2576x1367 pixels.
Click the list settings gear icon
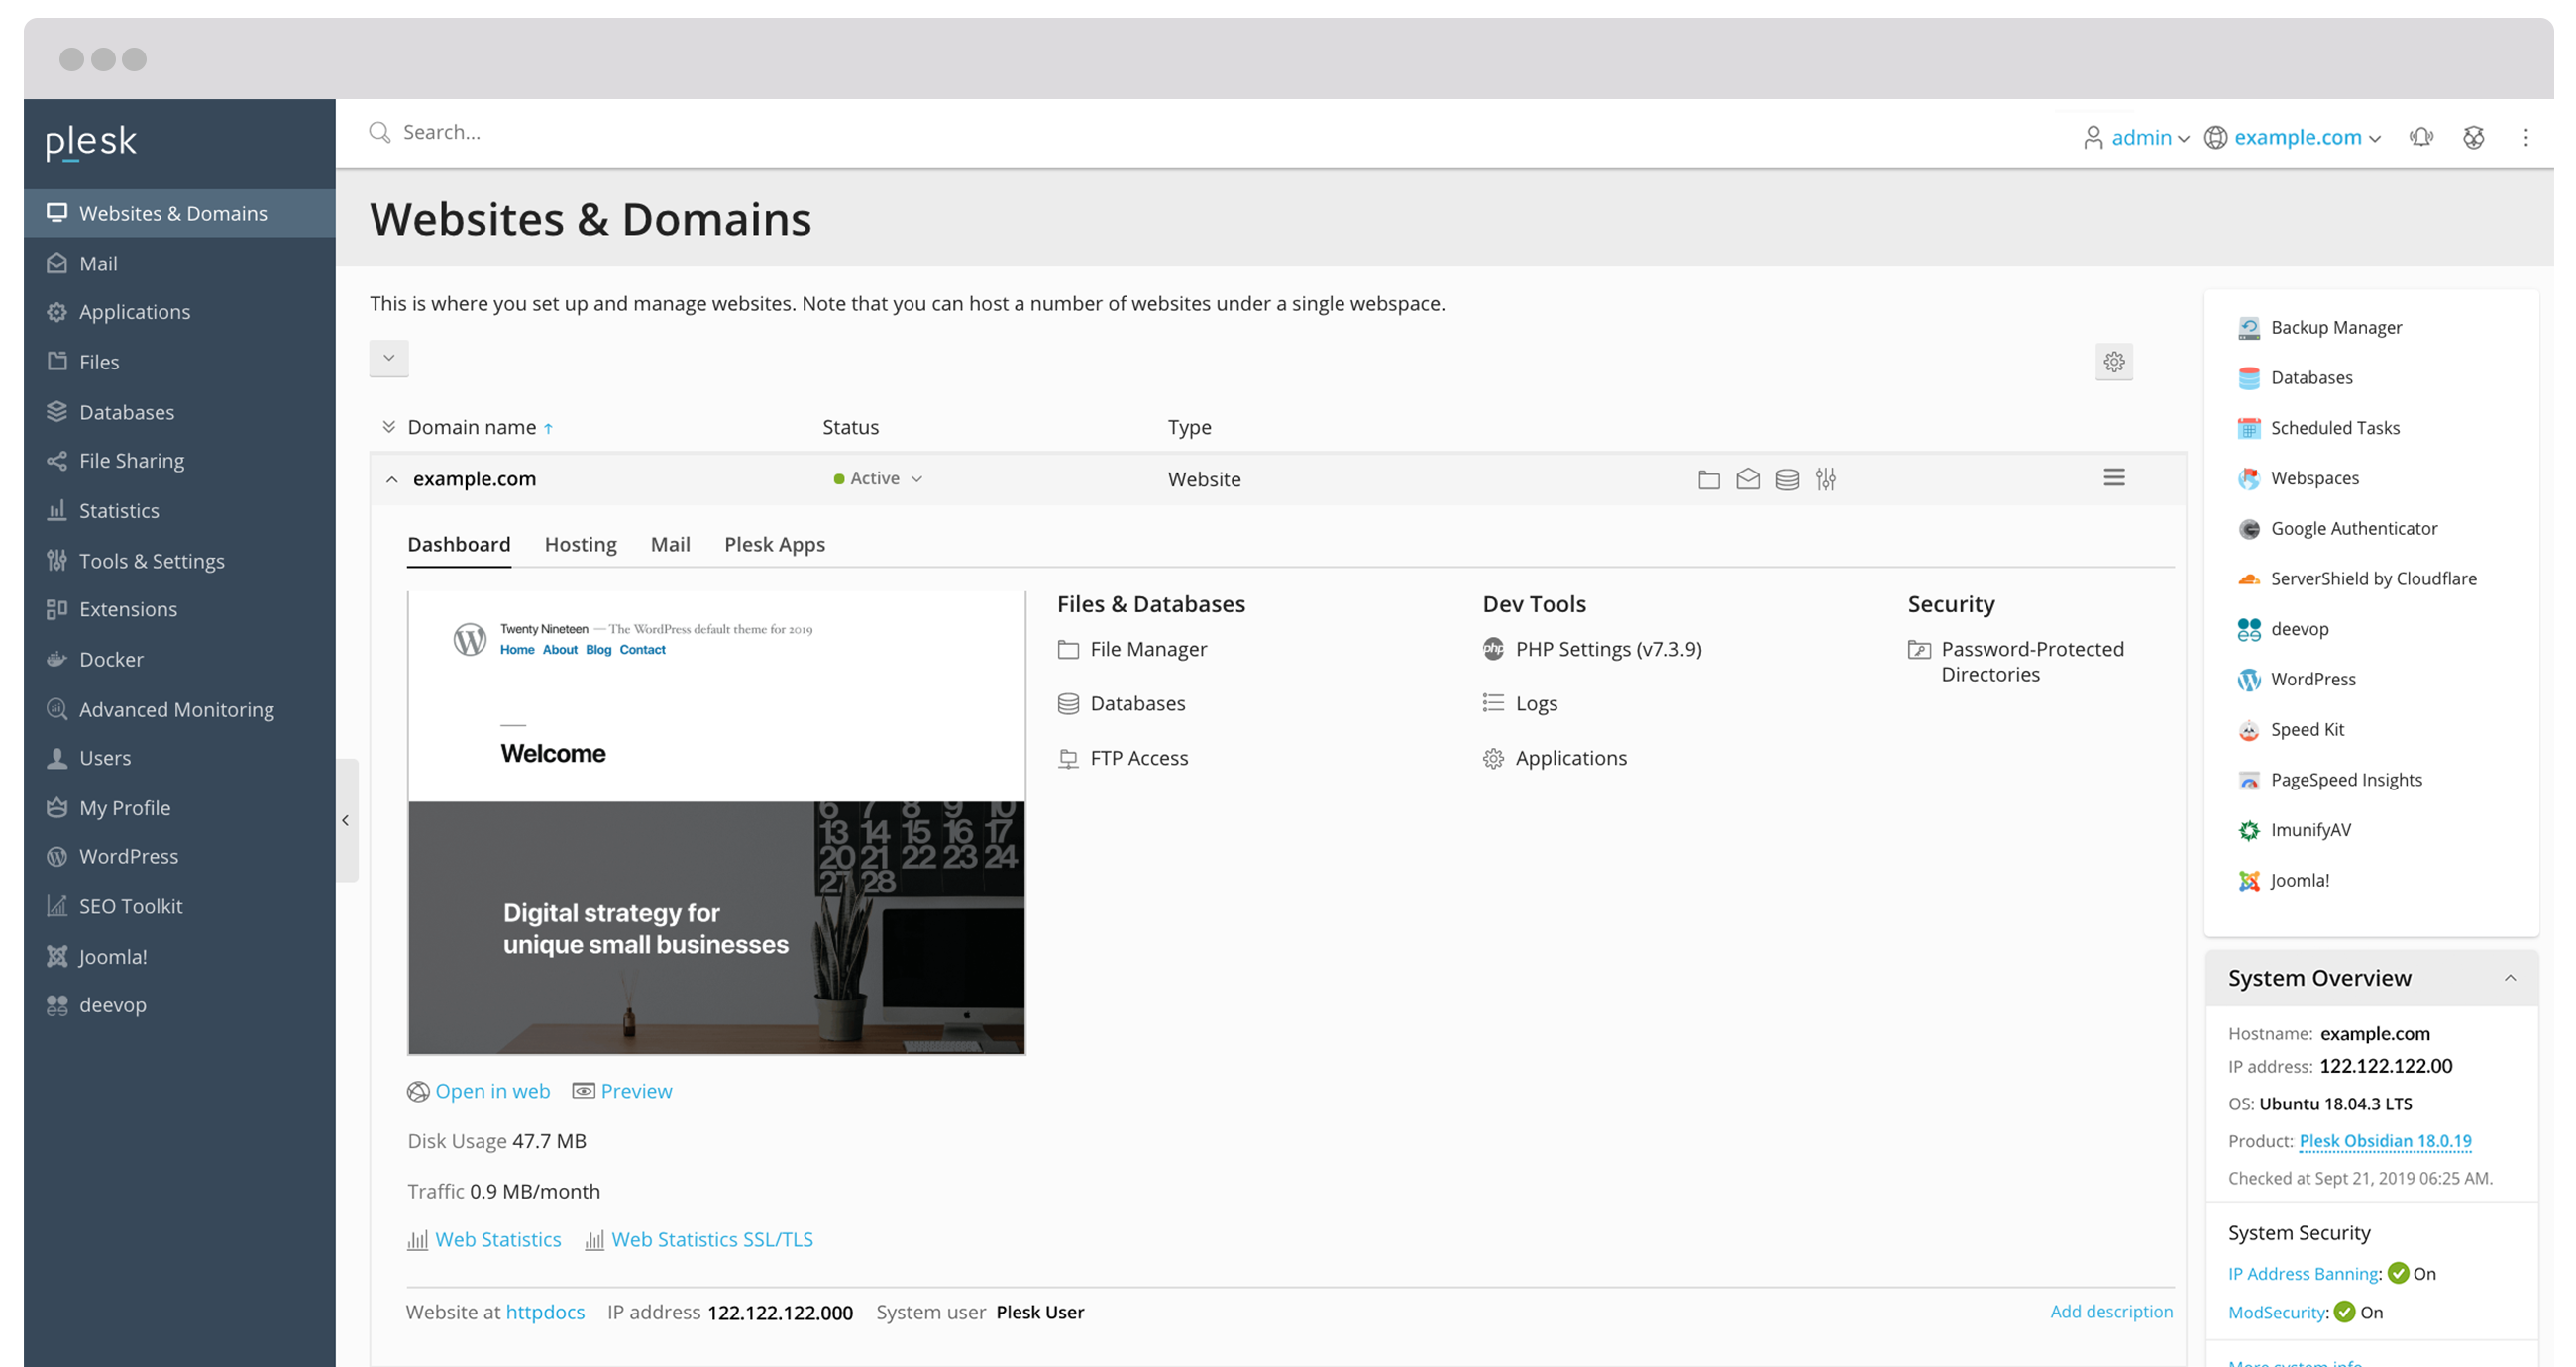pyautogui.click(x=2113, y=362)
